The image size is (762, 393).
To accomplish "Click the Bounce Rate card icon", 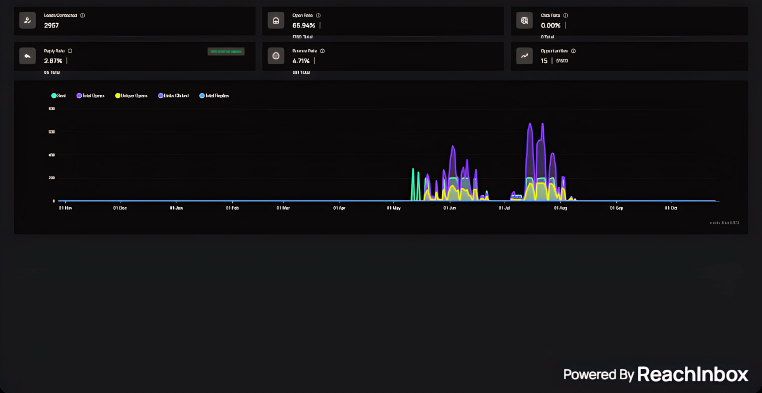I will 276,56.
